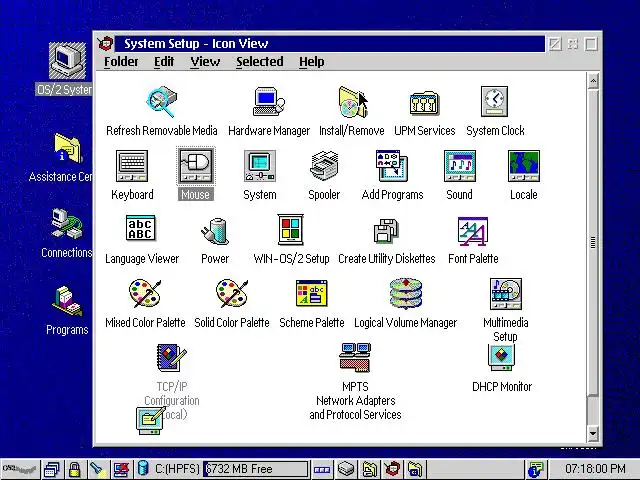Click the OS/2 Warp button in WarpCenter

[20, 469]
